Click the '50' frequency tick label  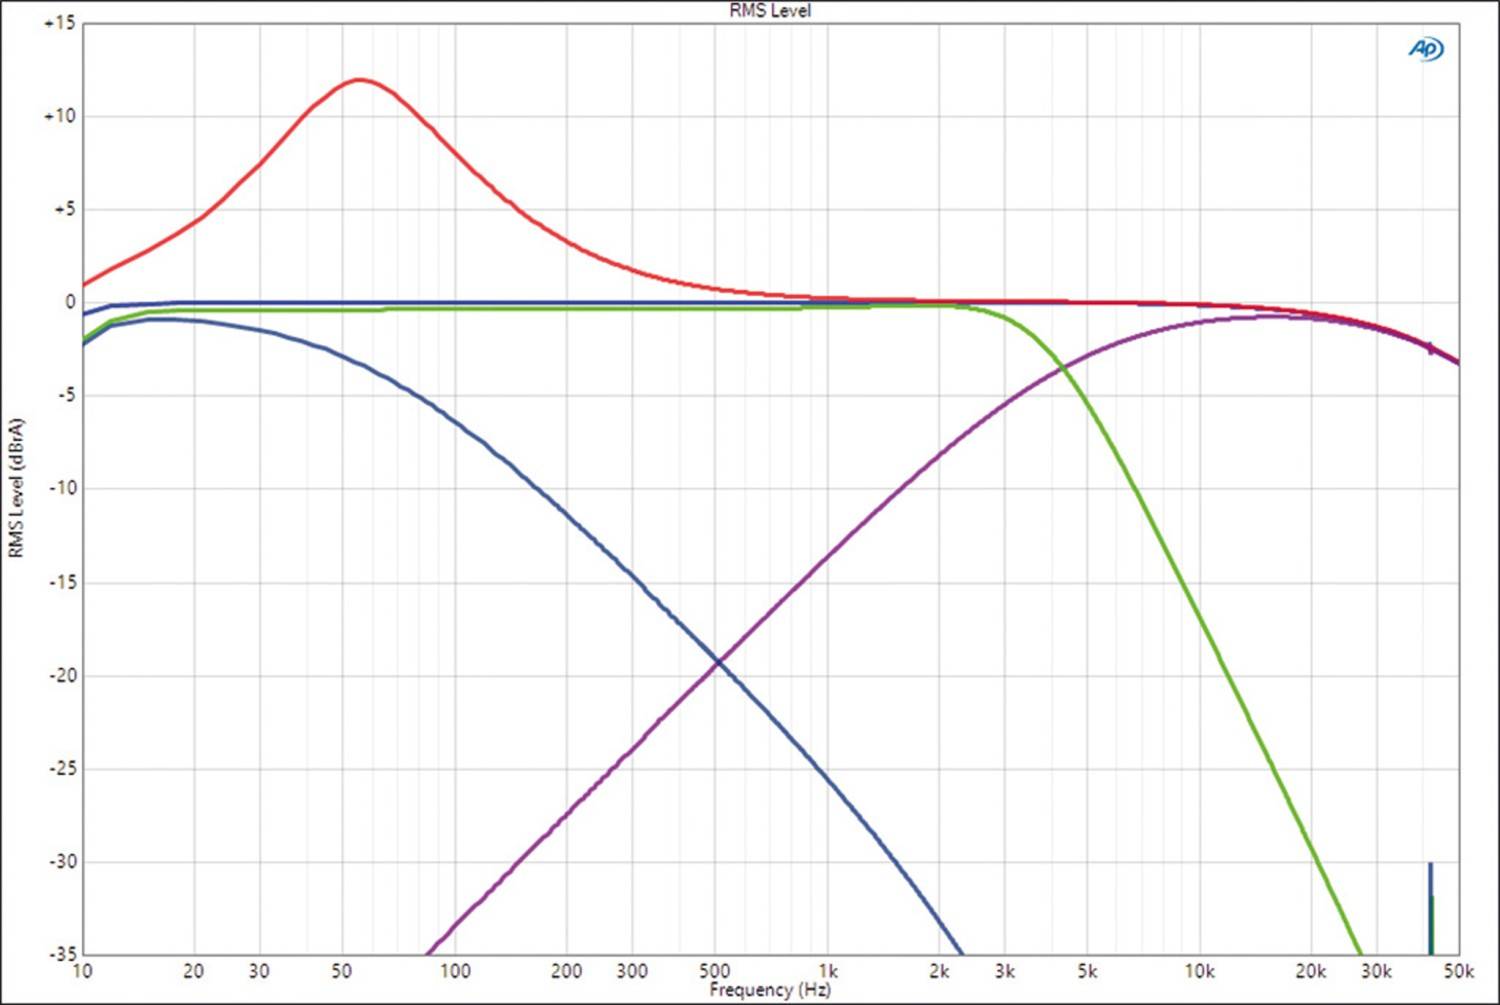coord(342,971)
